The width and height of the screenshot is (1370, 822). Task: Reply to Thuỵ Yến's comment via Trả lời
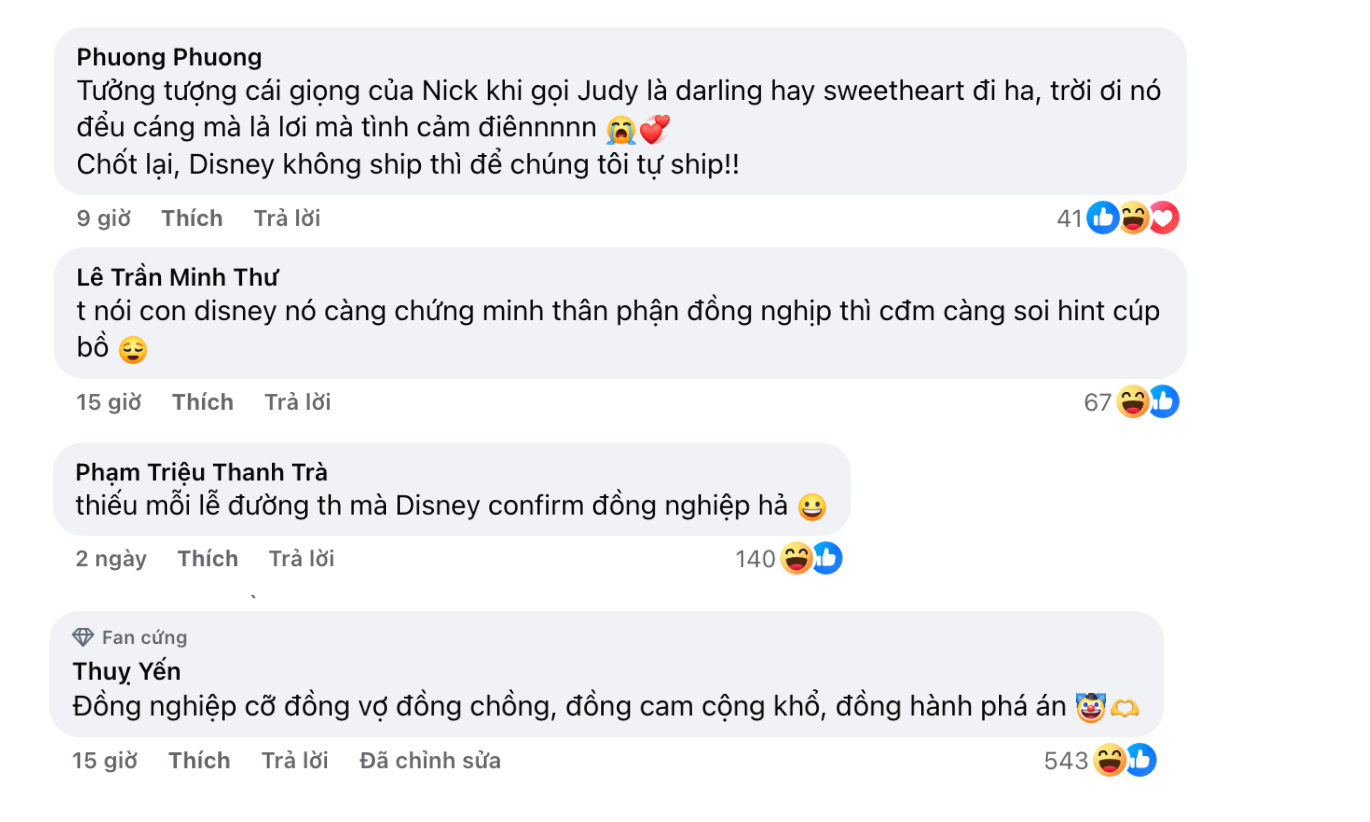pyautogui.click(x=294, y=761)
